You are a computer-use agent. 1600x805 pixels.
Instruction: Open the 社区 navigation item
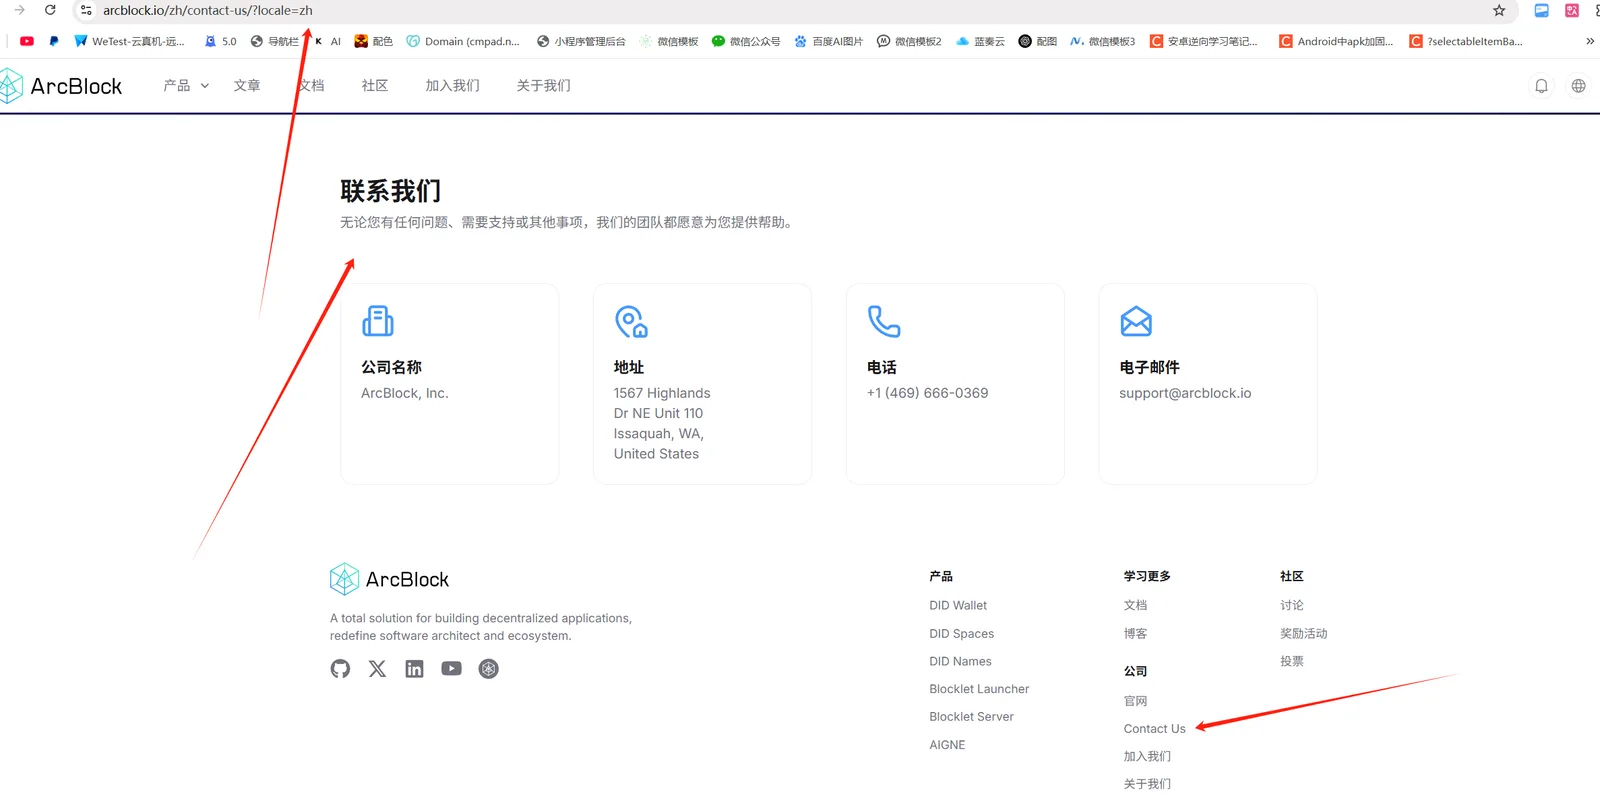[x=375, y=86]
